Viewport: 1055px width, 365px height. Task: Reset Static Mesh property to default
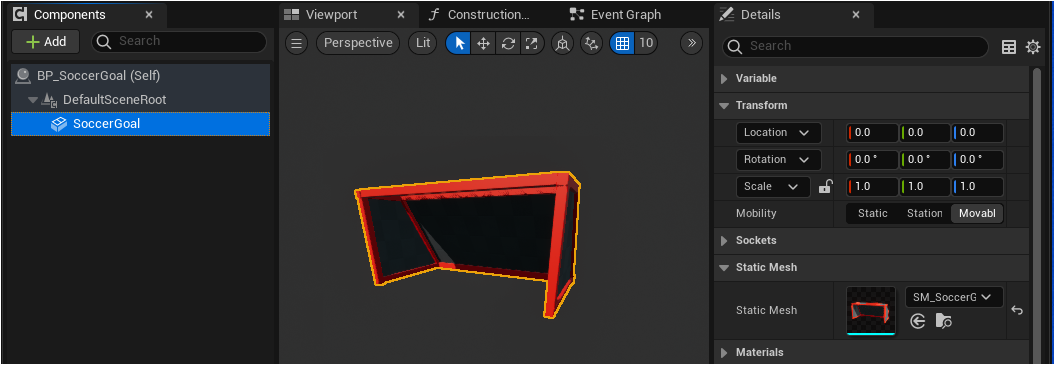(x=1017, y=310)
